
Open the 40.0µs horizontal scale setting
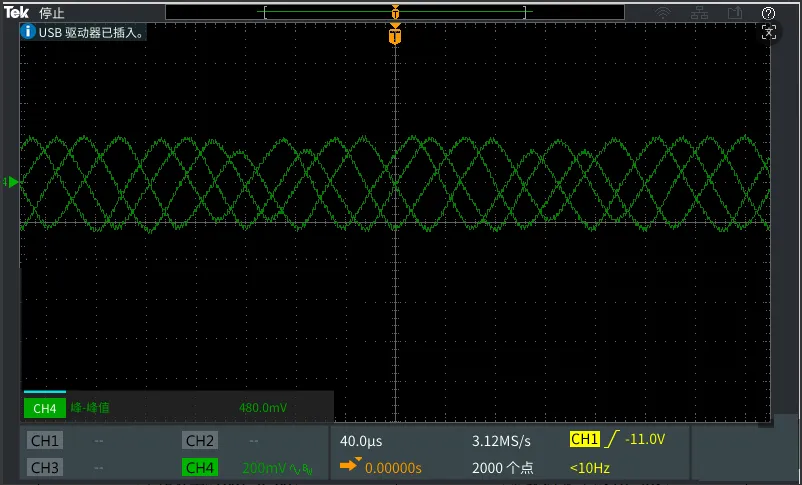361,441
